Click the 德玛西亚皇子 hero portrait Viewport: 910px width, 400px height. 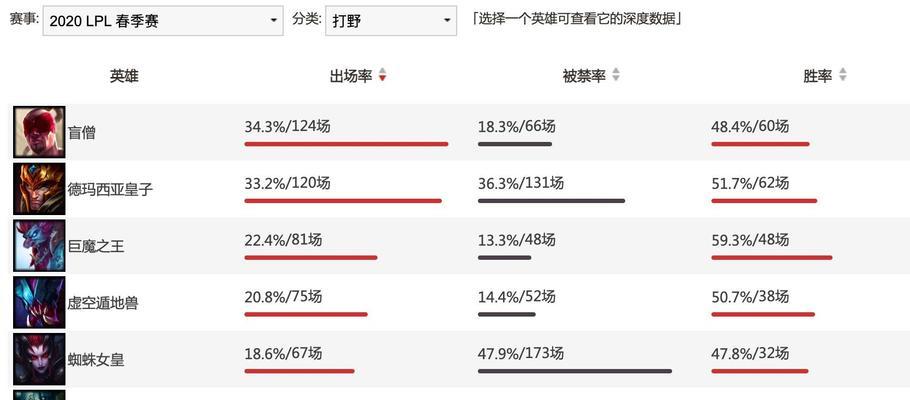click(x=39, y=189)
